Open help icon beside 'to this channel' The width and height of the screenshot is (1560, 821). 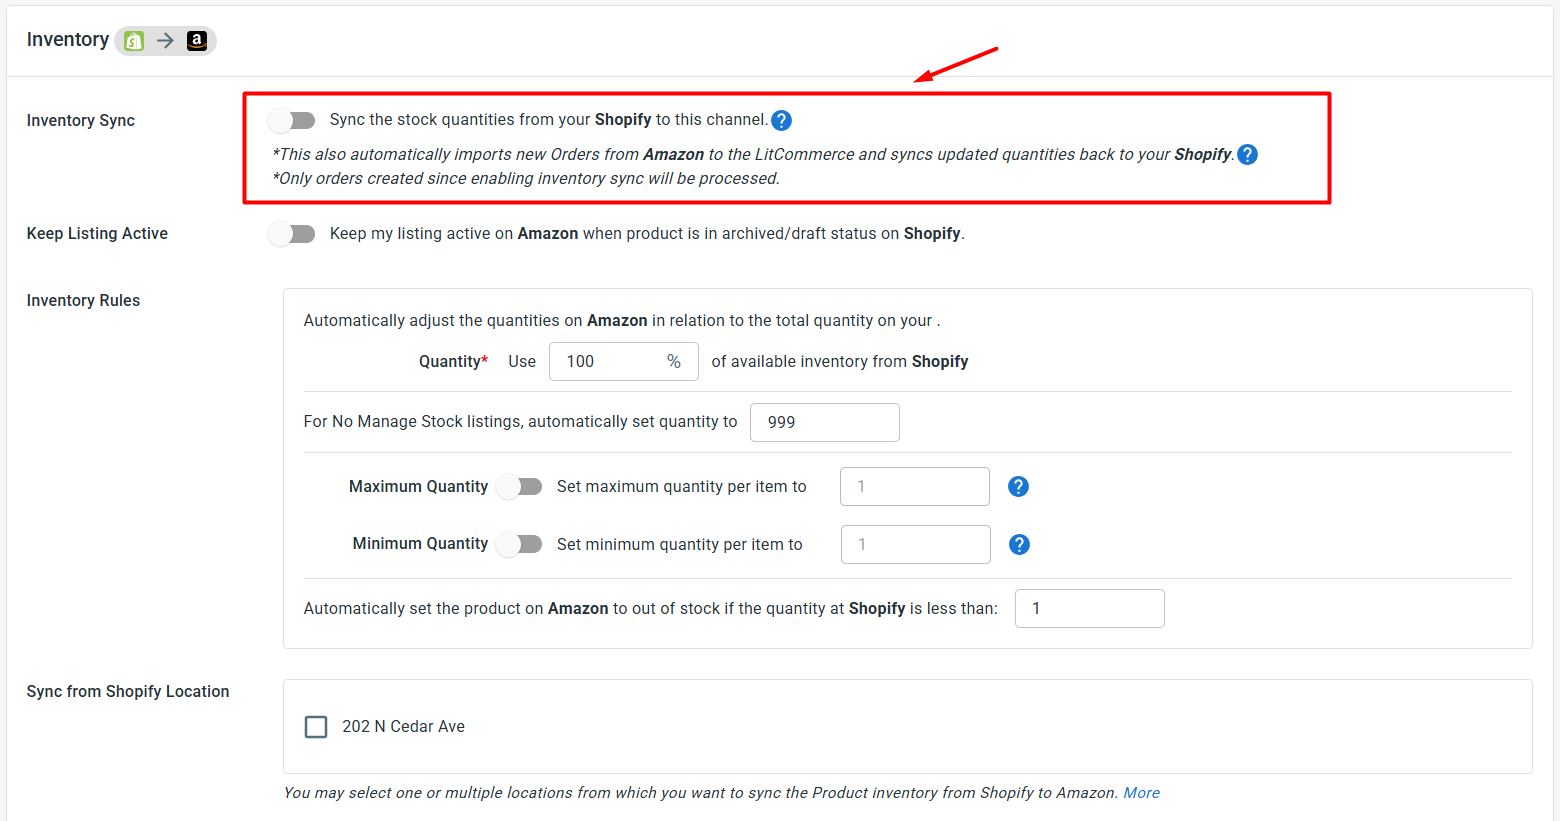pos(782,121)
